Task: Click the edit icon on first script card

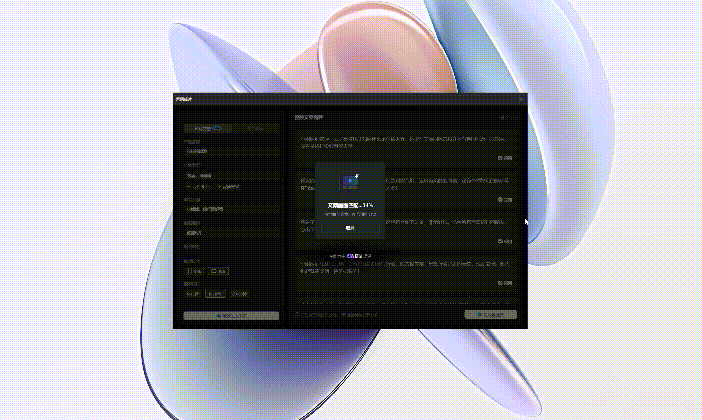Action: (x=500, y=158)
